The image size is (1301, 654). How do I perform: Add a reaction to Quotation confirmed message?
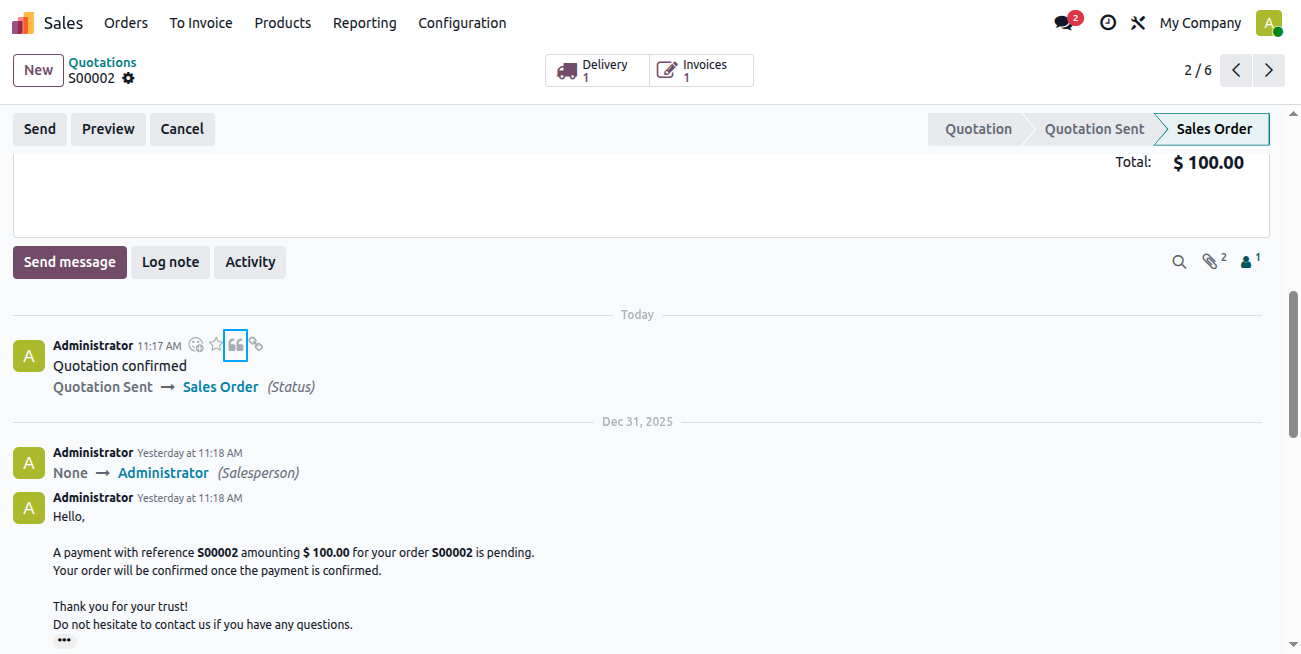coord(196,344)
